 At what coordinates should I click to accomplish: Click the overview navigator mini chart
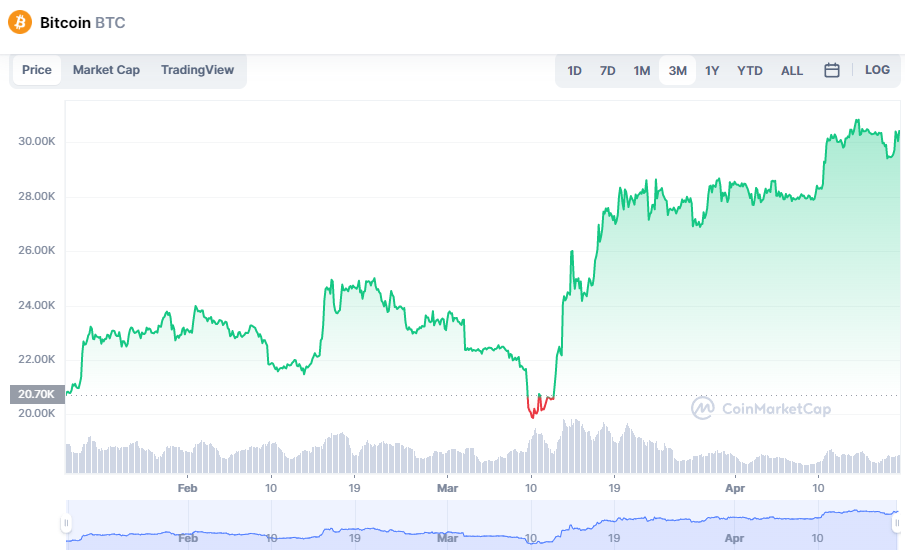coord(481,524)
